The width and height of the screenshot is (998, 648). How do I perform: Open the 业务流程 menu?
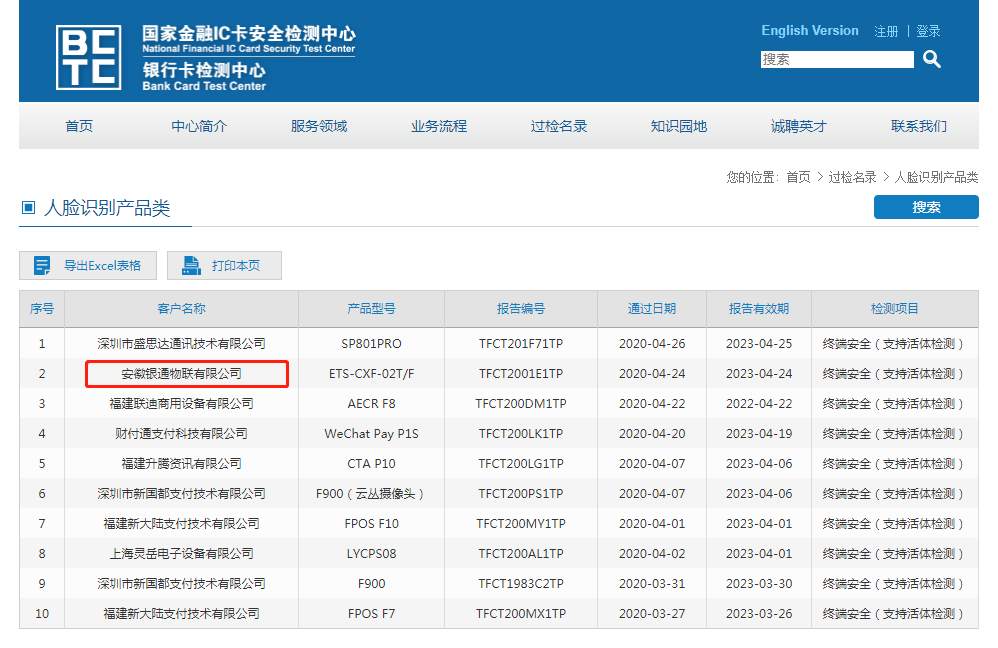[x=439, y=126]
